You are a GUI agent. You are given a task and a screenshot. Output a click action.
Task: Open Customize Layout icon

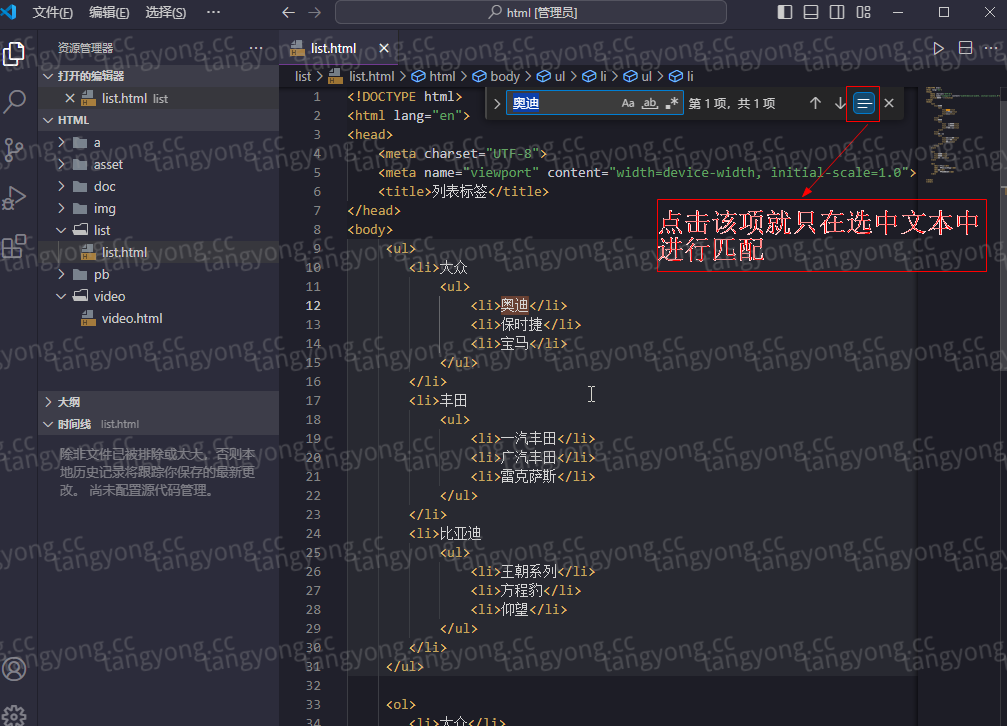click(x=864, y=12)
